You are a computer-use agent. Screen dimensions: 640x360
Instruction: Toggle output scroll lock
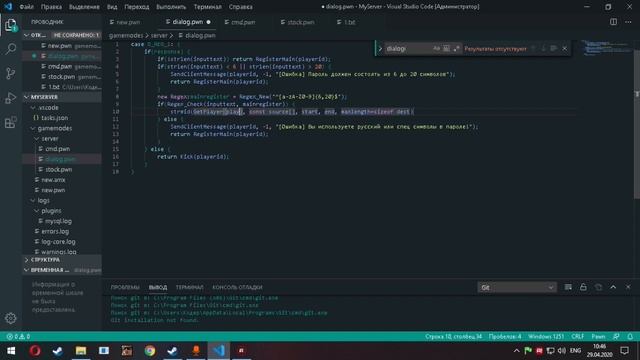point(583,287)
